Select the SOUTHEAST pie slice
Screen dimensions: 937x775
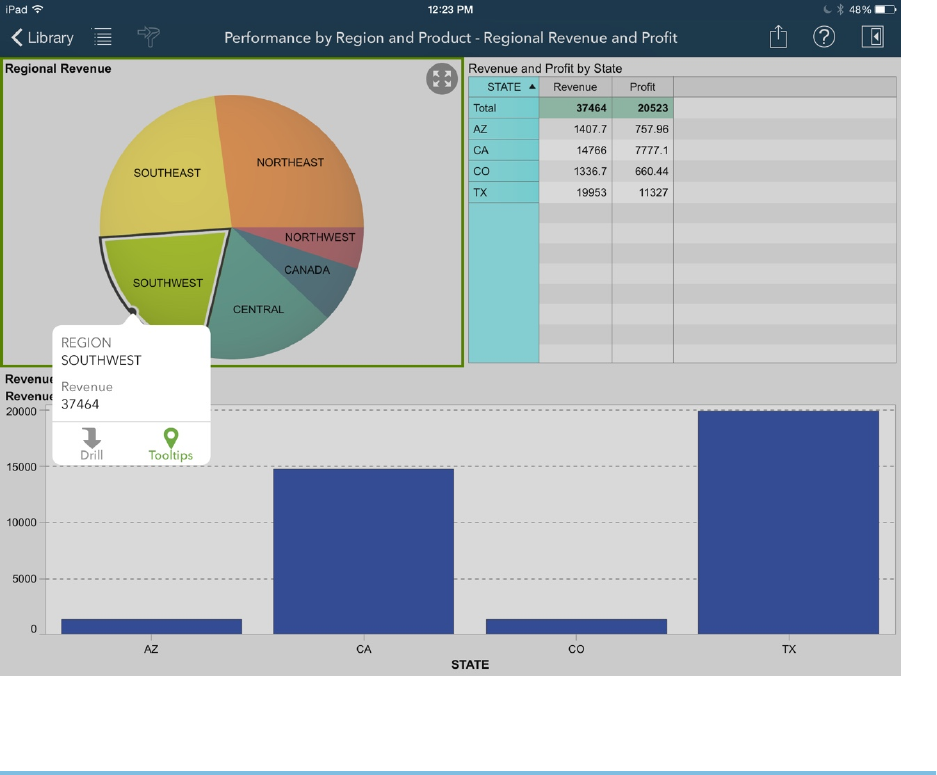pyautogui.click(x=167, y=173)
